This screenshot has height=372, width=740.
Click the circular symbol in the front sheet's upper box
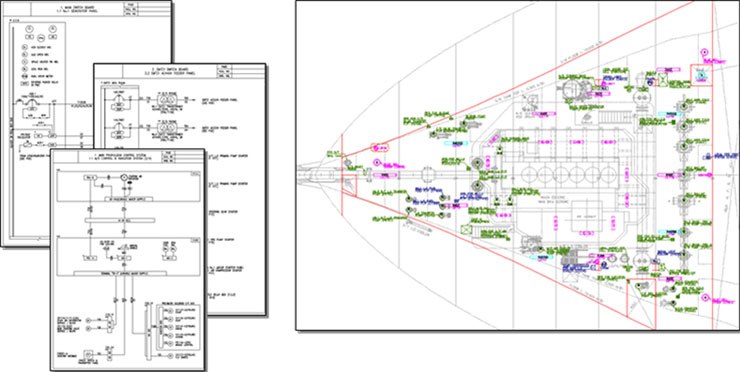point(124,177)
